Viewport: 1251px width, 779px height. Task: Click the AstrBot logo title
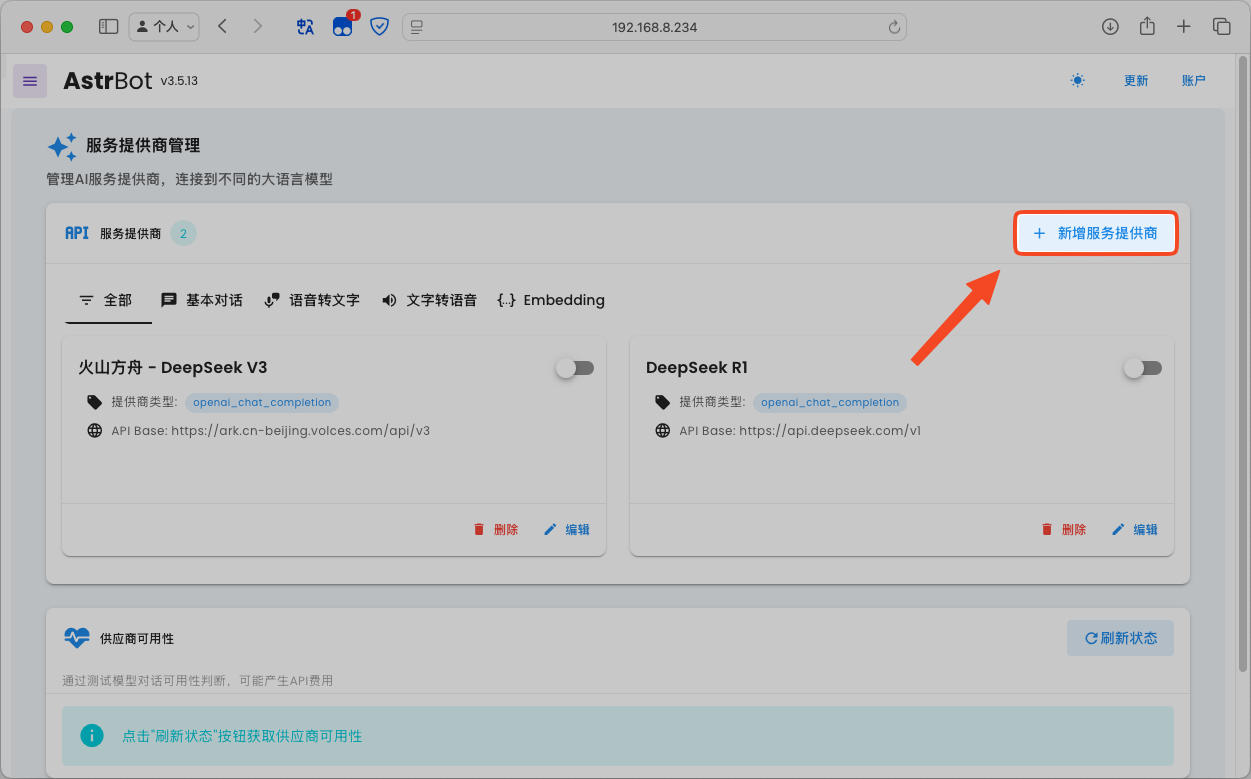click(108, 81)
